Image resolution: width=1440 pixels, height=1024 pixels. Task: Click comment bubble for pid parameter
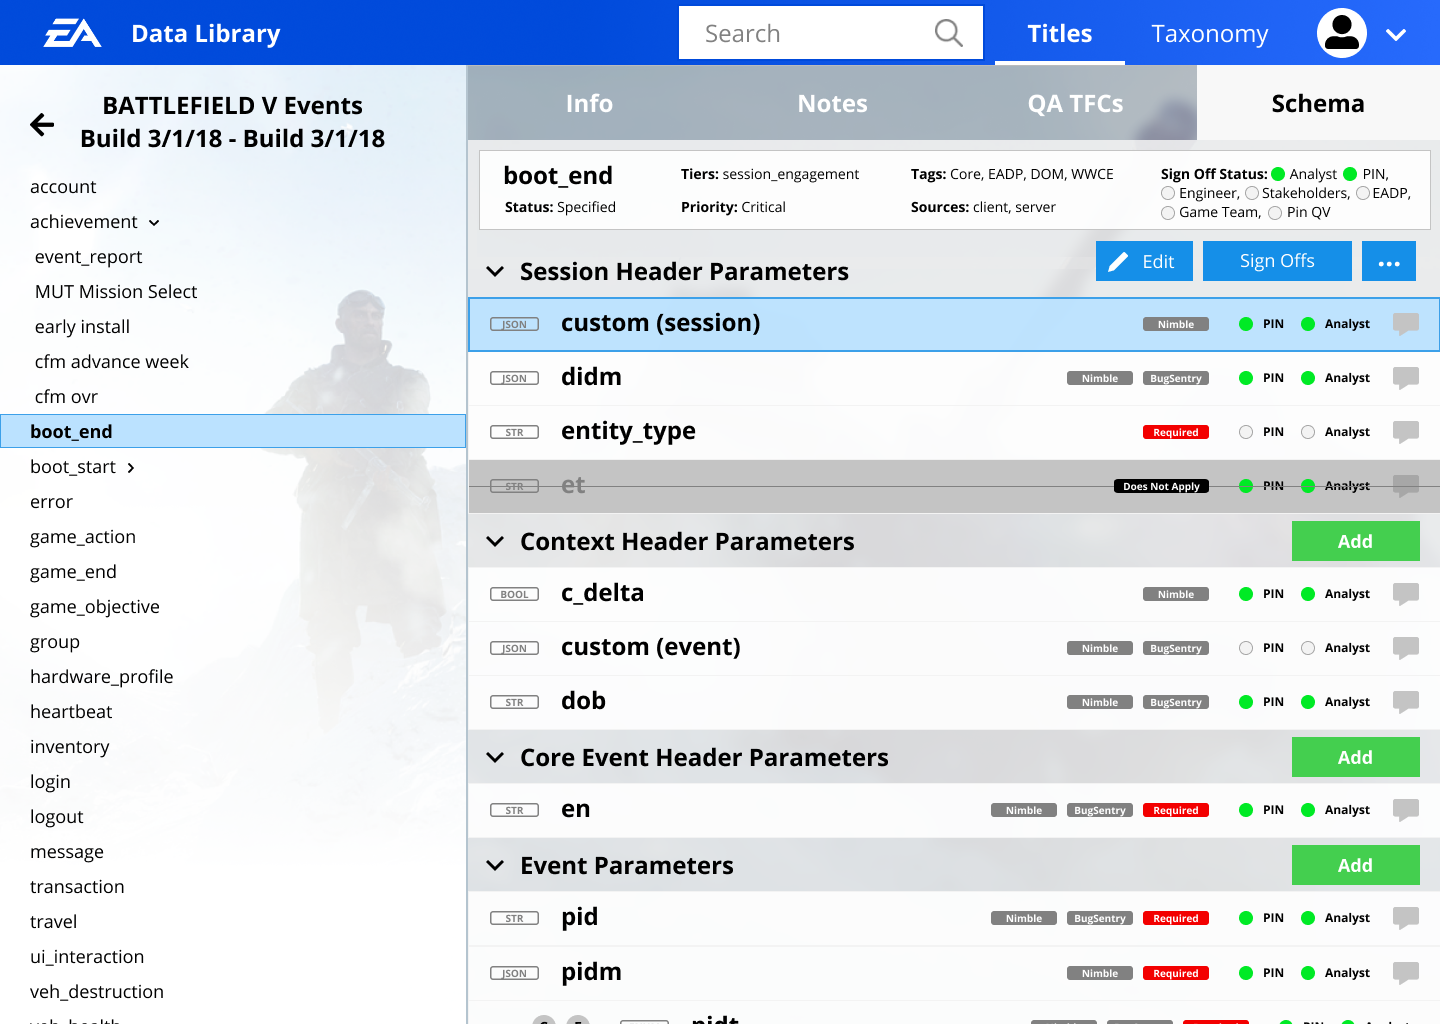pos(1406,918)
